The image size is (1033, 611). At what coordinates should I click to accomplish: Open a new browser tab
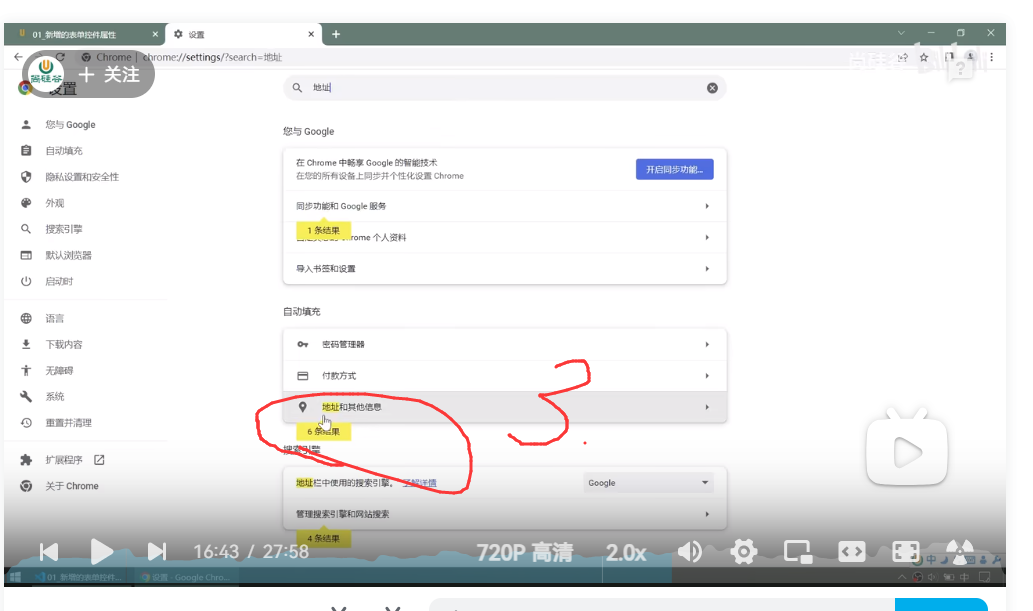(336, 34)
